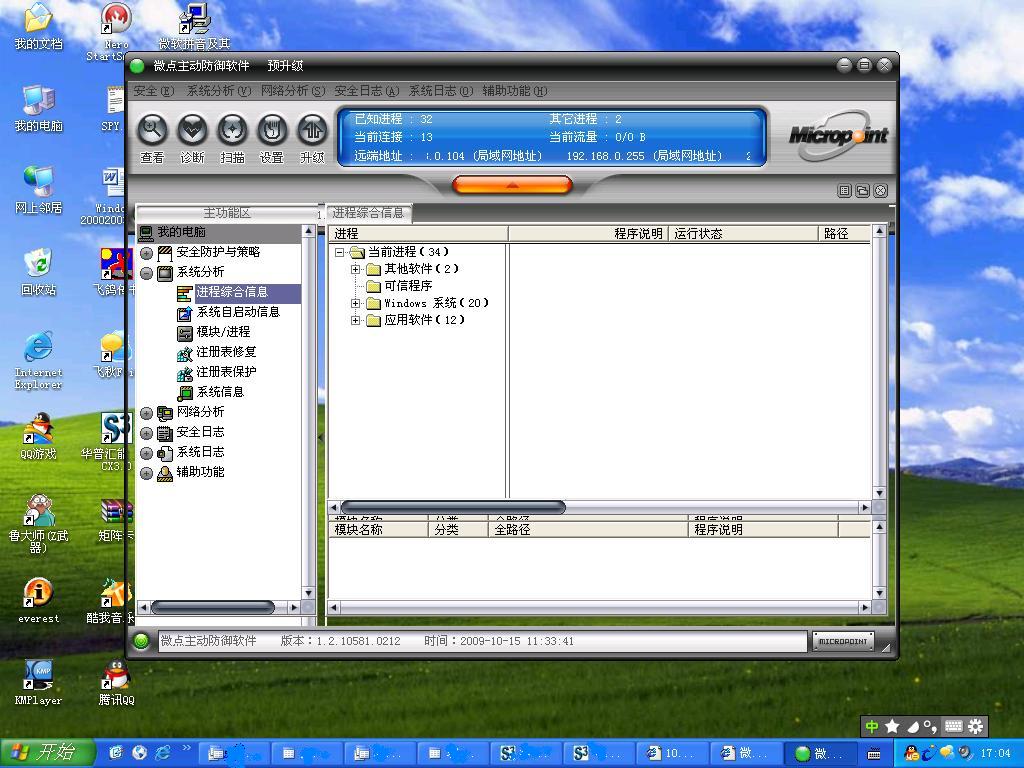Click the 查看 magnifier toolbar icon
The width and height of the screenshot is (1024, 768).
tap(152, 131)
